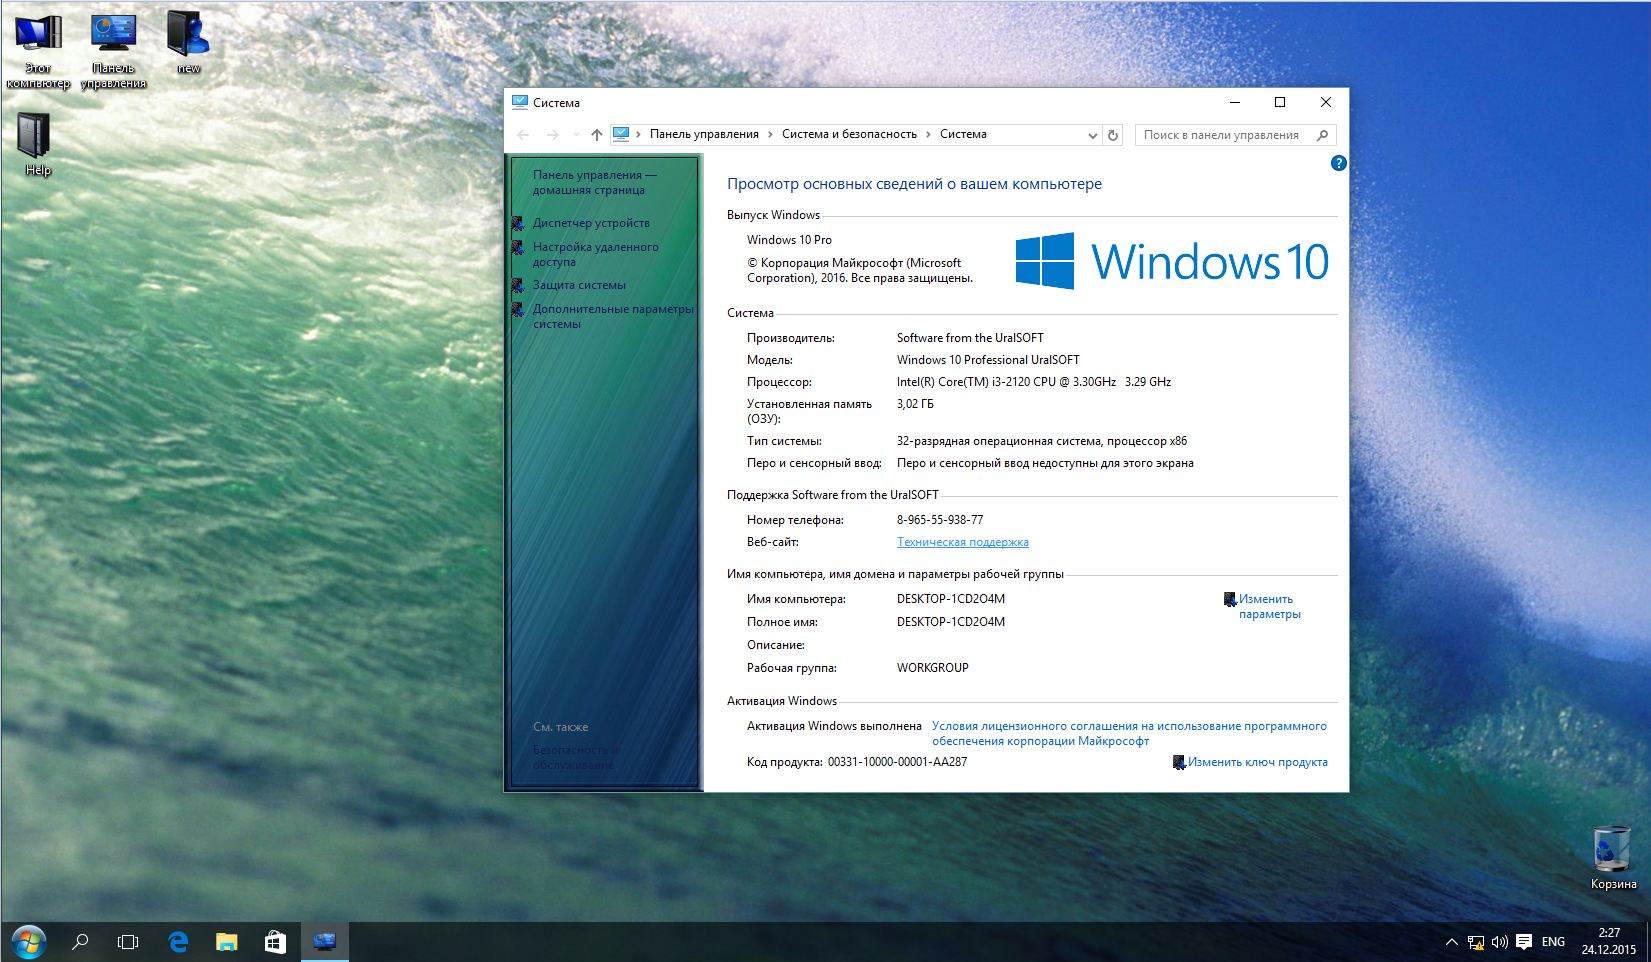Click the Windows 10 logo image
The height and width of the screenshot is (962, 1651).
pos(1171,261)
